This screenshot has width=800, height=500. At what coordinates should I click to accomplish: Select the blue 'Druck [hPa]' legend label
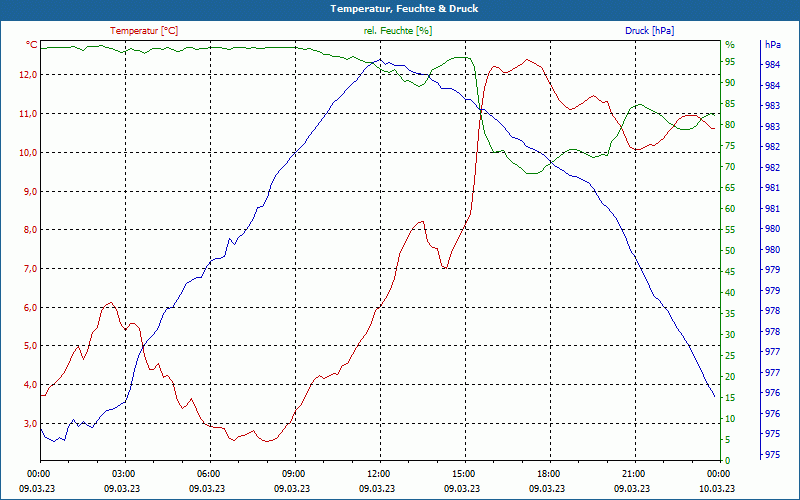pos(649,31)
